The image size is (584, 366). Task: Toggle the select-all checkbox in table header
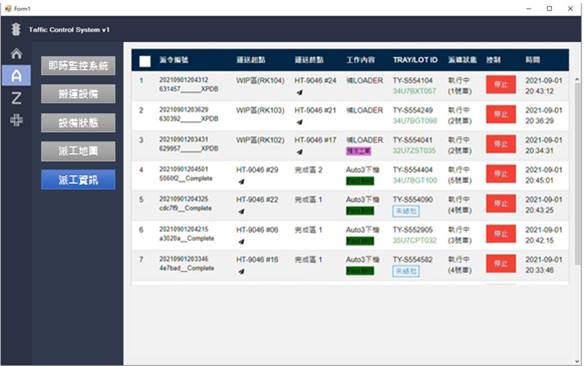pos(145,61)
